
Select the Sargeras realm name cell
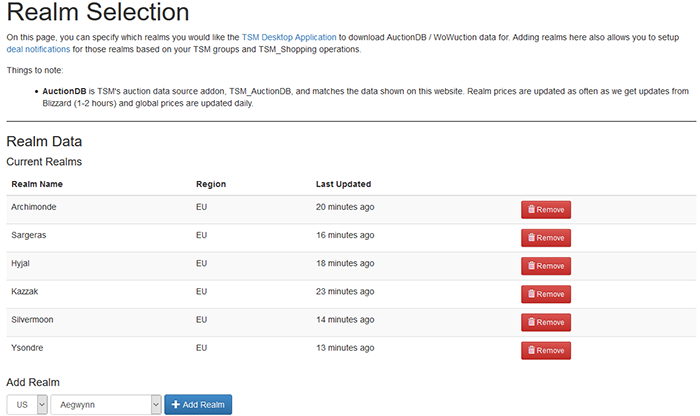tap(29, 235)
